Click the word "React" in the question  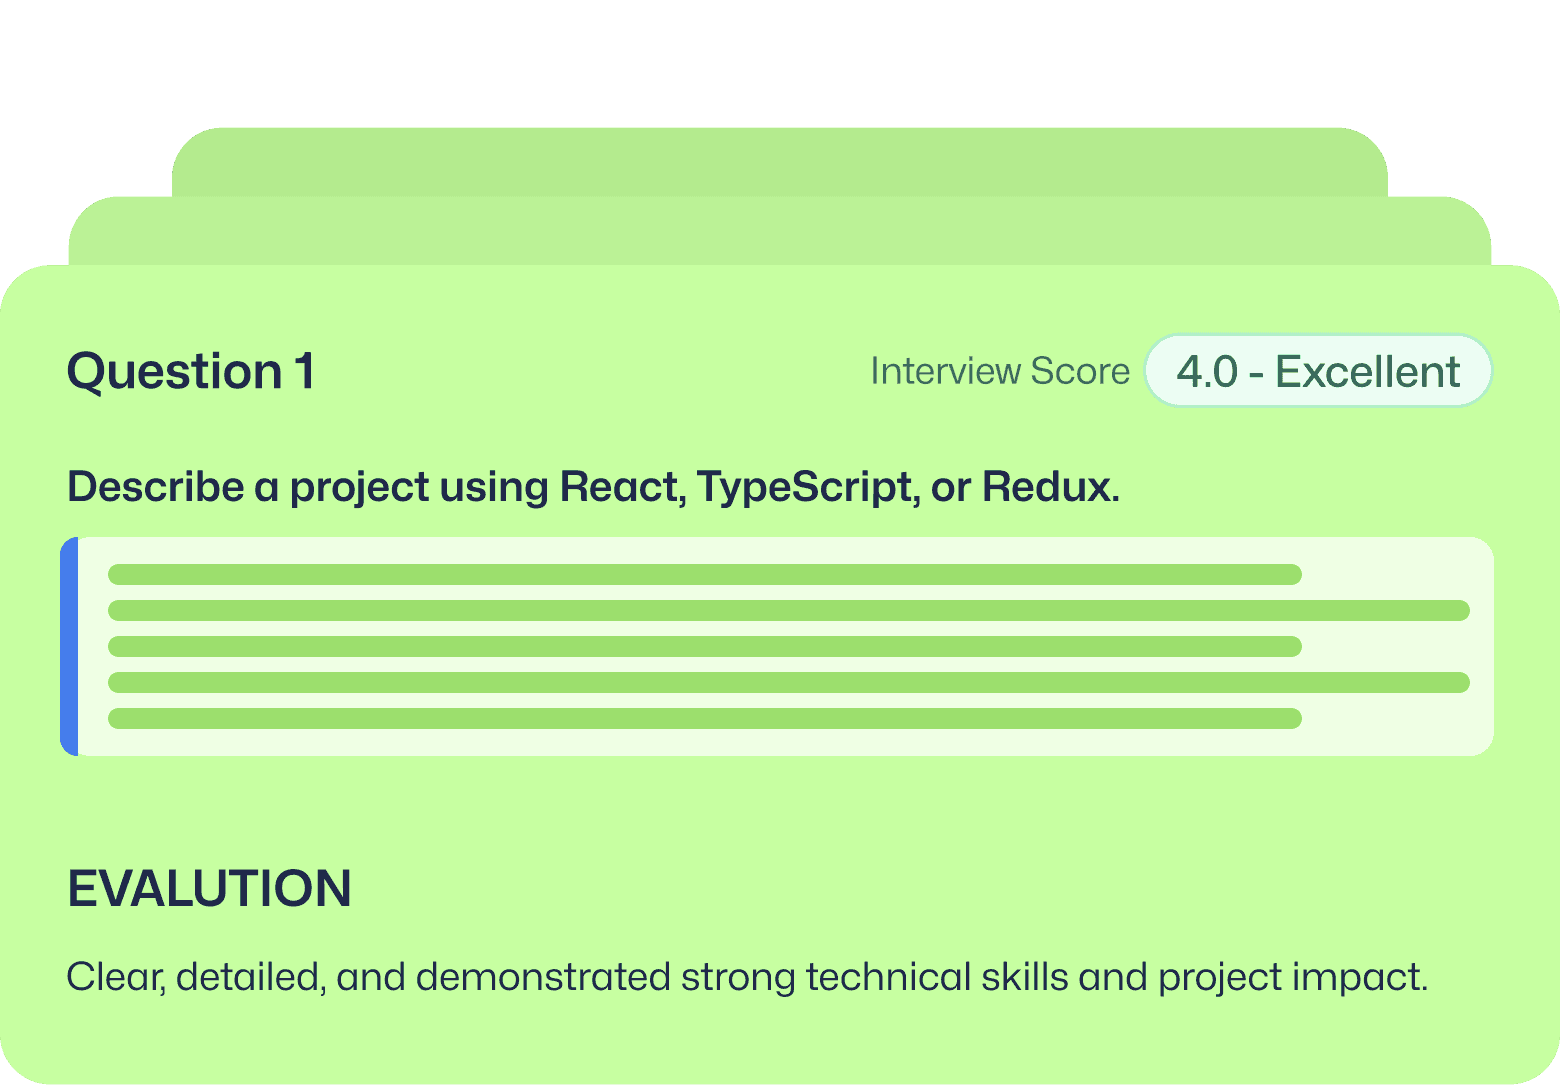click(x=622, y=487)
